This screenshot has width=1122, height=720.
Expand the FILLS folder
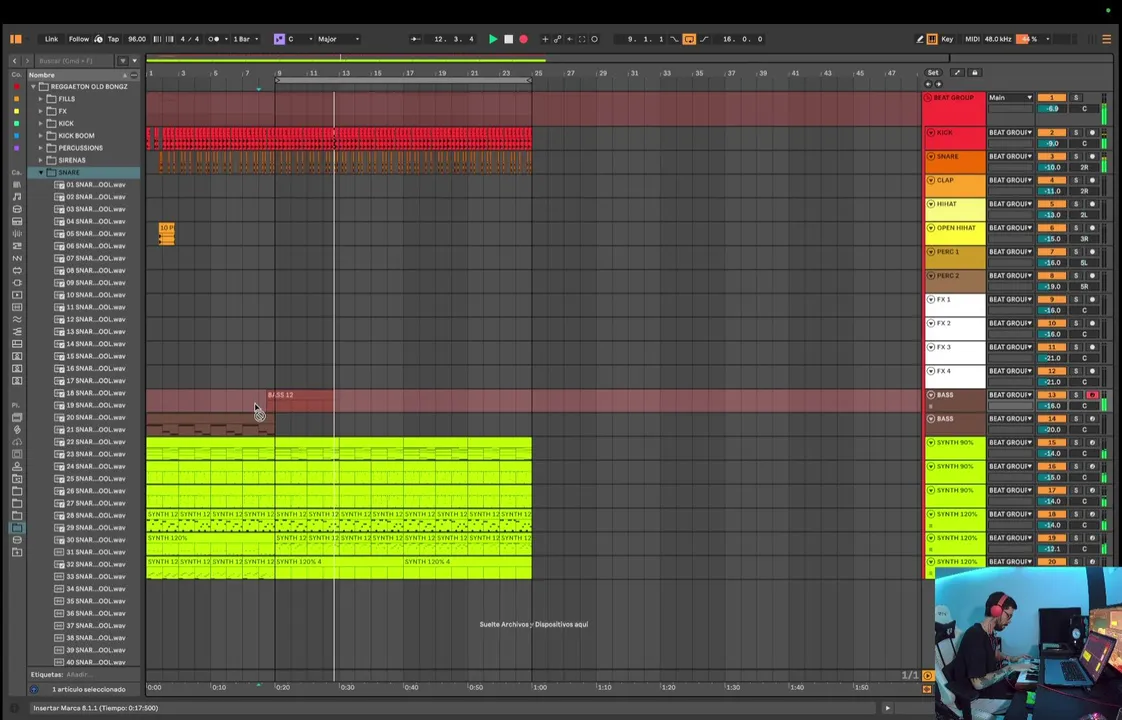click(41, 99)
